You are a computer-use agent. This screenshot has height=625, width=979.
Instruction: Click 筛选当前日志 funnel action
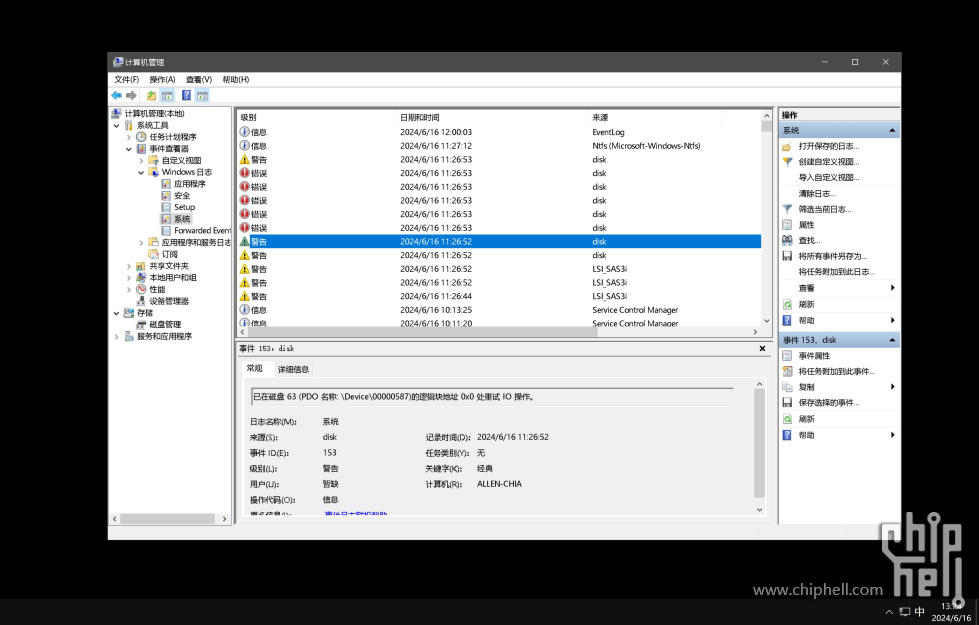824,209
